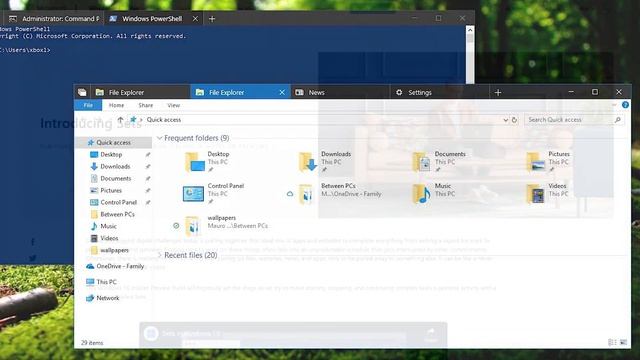The width and height of the screenshot is (640, 360).
Task: Click the Desktop folder icon in Frequent folders
Action: click(x=194, y=162)
